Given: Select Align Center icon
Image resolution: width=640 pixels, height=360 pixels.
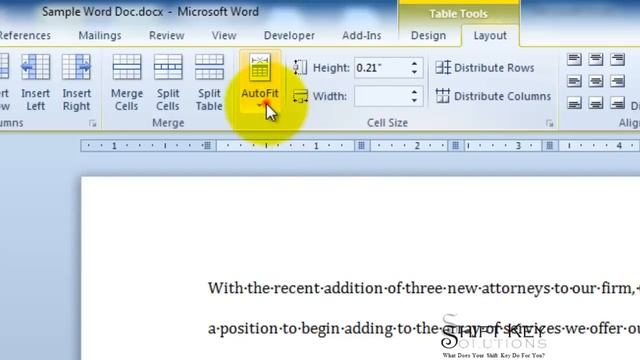Looking at the screenshot, I should pyautogui.click(x=596, y=81).
